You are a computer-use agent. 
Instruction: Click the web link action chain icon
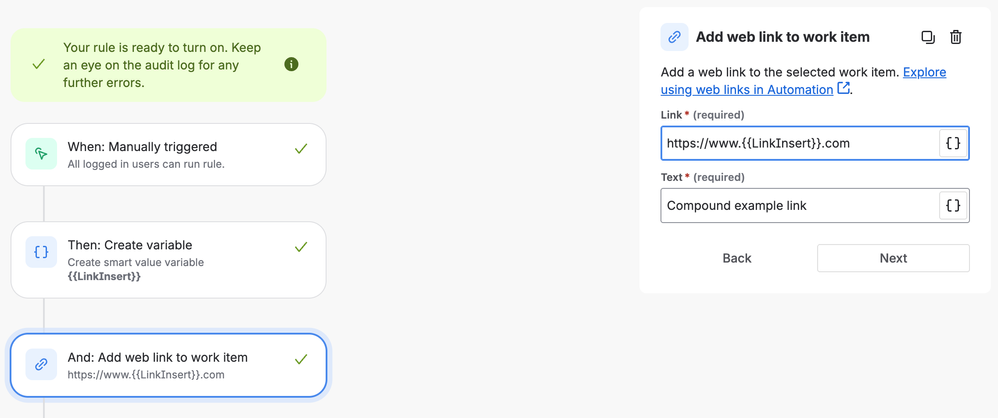(41, 365)
